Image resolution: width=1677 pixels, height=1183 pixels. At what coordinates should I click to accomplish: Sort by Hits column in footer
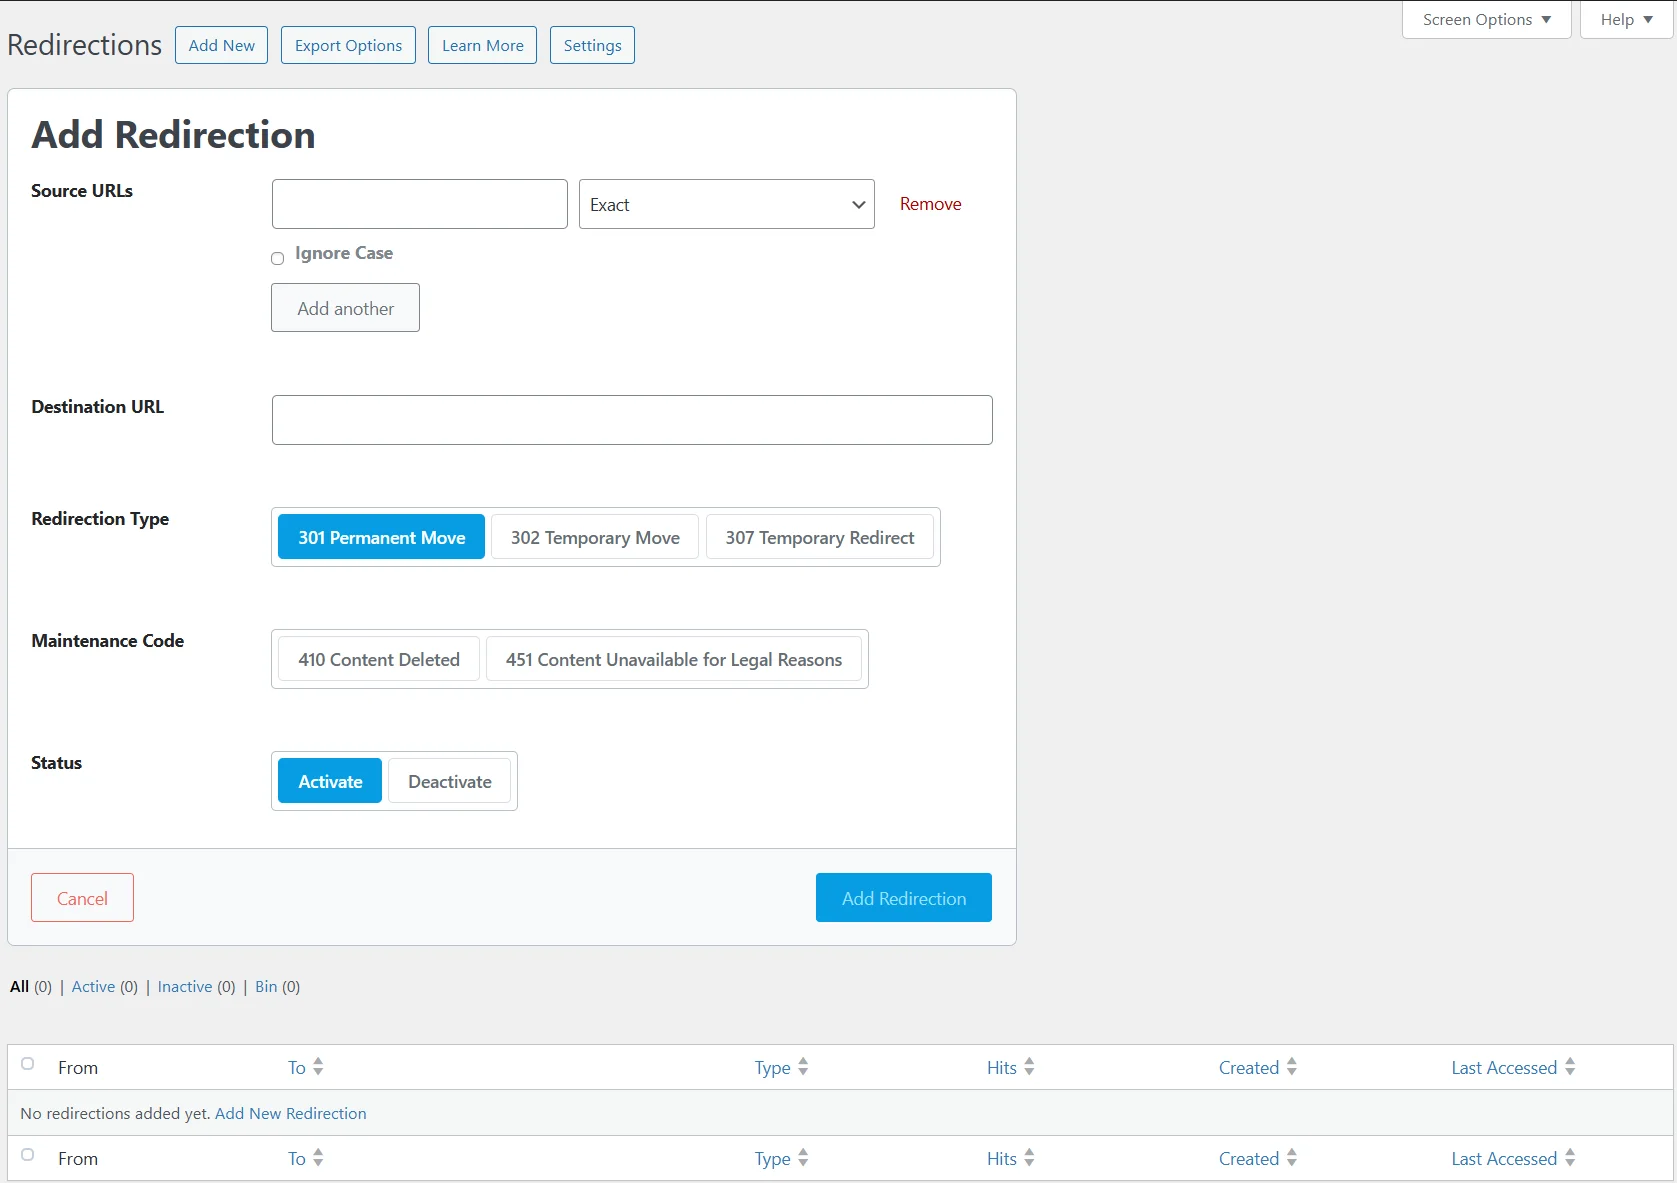pyautogui.click(x=1011, y=1158)
